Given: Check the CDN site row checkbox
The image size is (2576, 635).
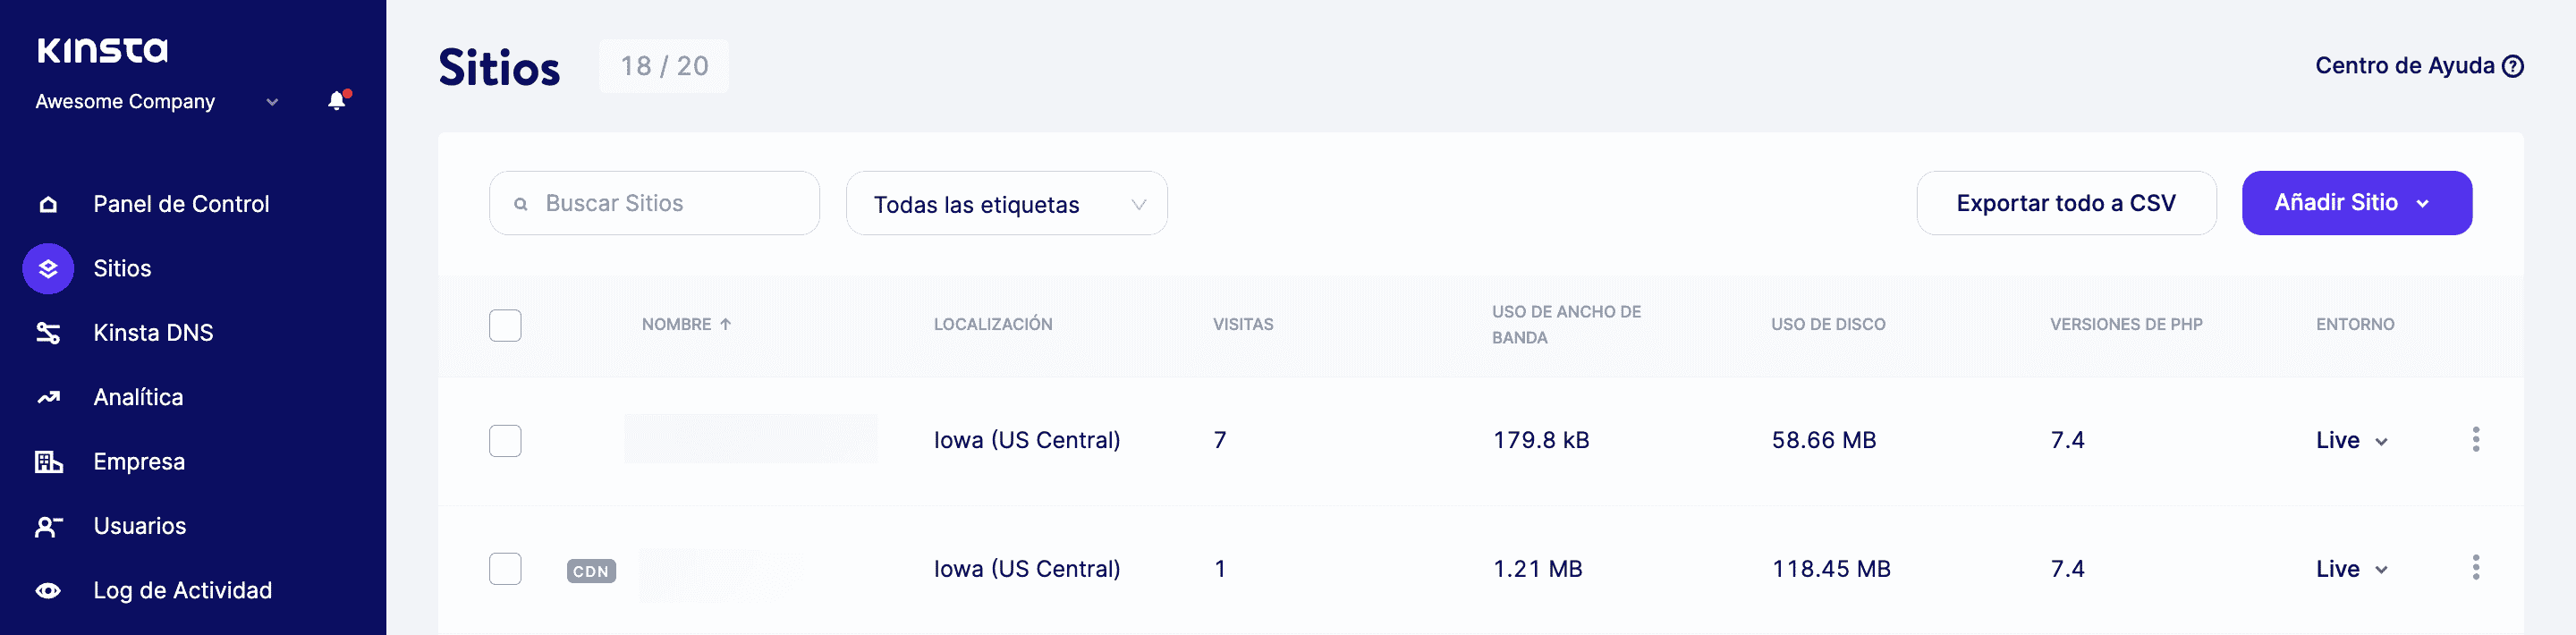Looking at the screenshot, I should 505,569.
